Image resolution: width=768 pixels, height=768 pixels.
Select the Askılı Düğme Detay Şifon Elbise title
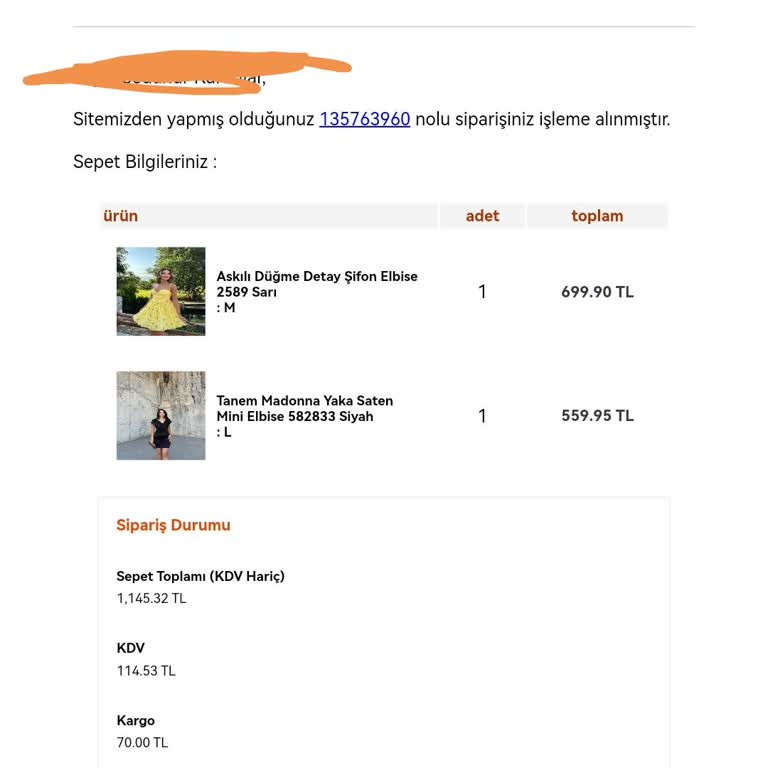click(x=317, y=276)
